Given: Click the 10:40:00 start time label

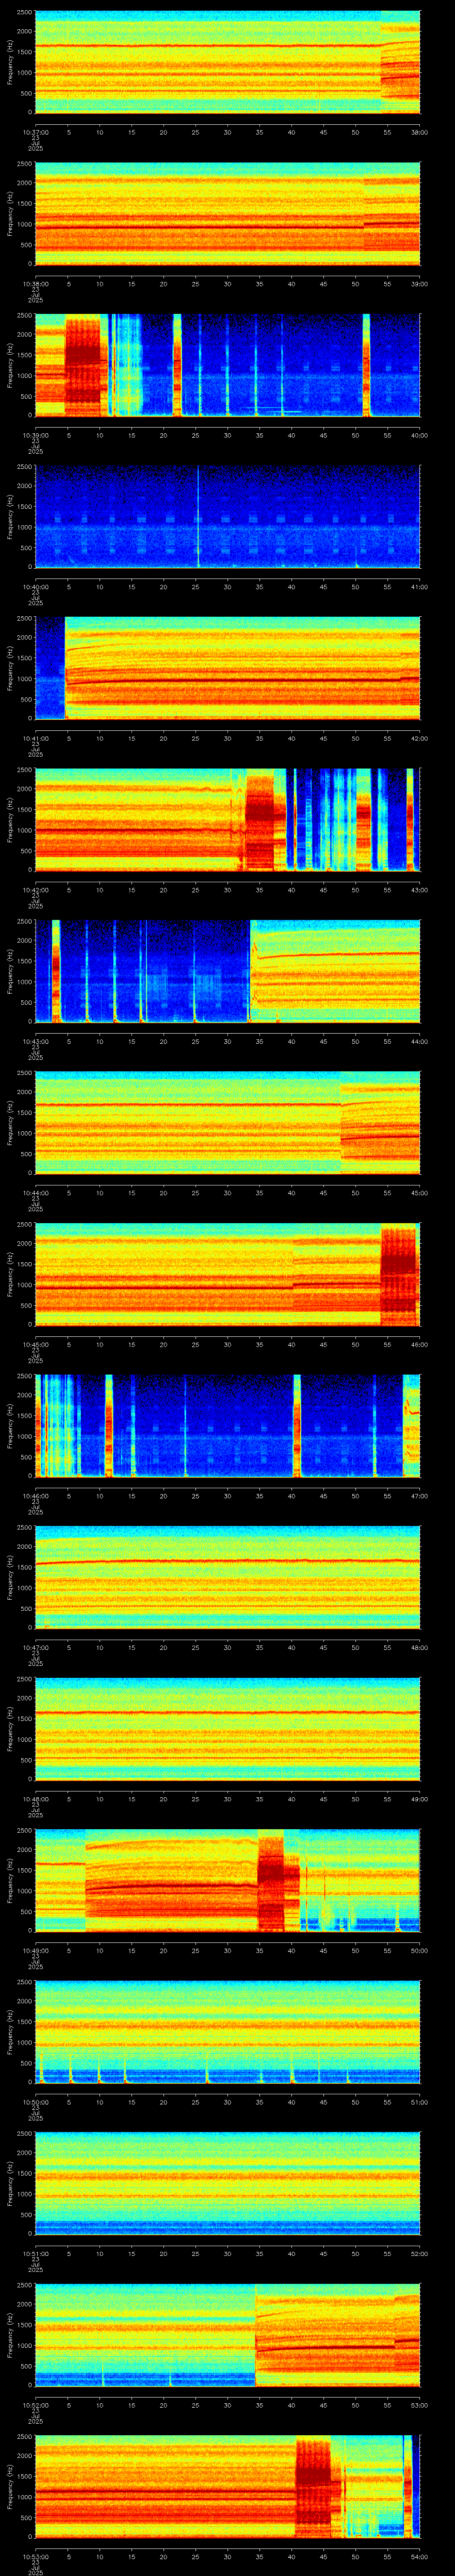Looking at the screenshot, I should [x=35, y=586].
